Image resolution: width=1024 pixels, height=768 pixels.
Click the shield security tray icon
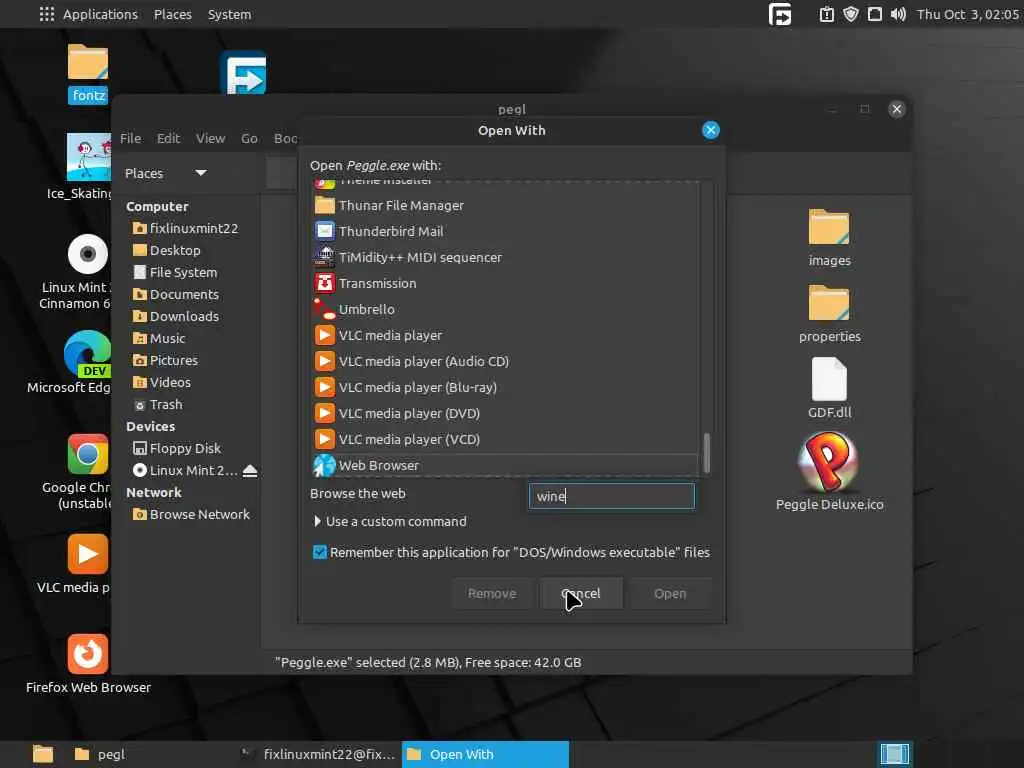pyautogui.click(x=850, y=14)
